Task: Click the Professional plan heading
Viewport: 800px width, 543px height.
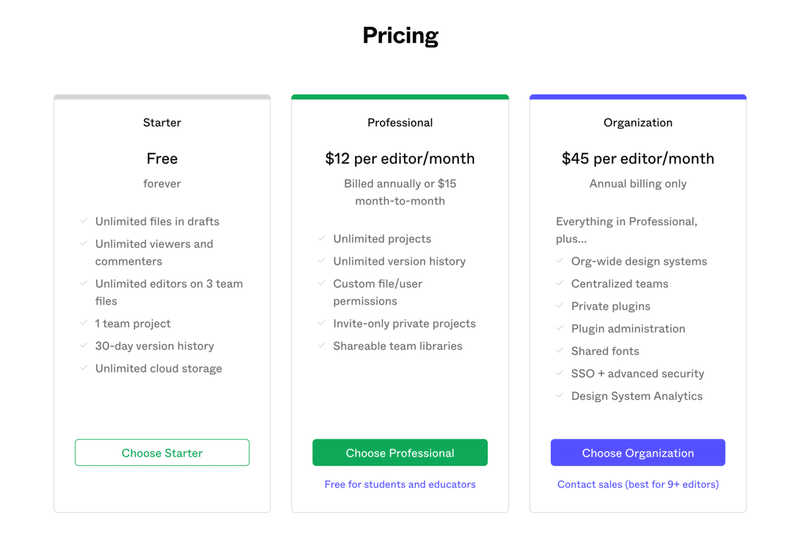Action: tap(400, 122)
